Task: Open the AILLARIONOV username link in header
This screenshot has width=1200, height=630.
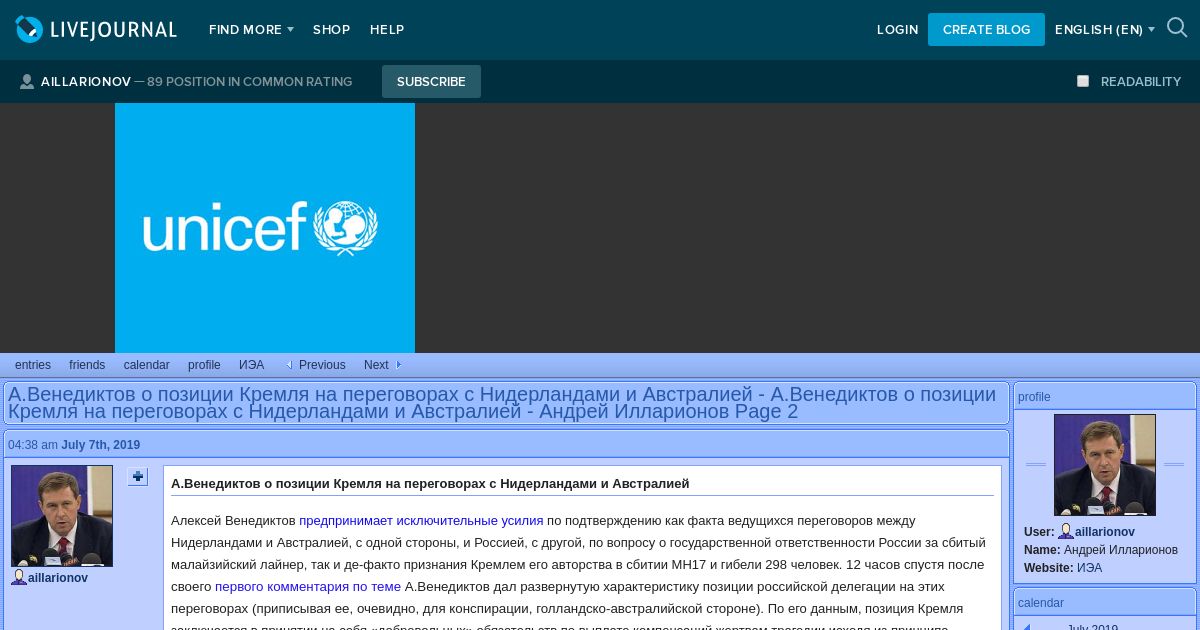Action: 86,82
